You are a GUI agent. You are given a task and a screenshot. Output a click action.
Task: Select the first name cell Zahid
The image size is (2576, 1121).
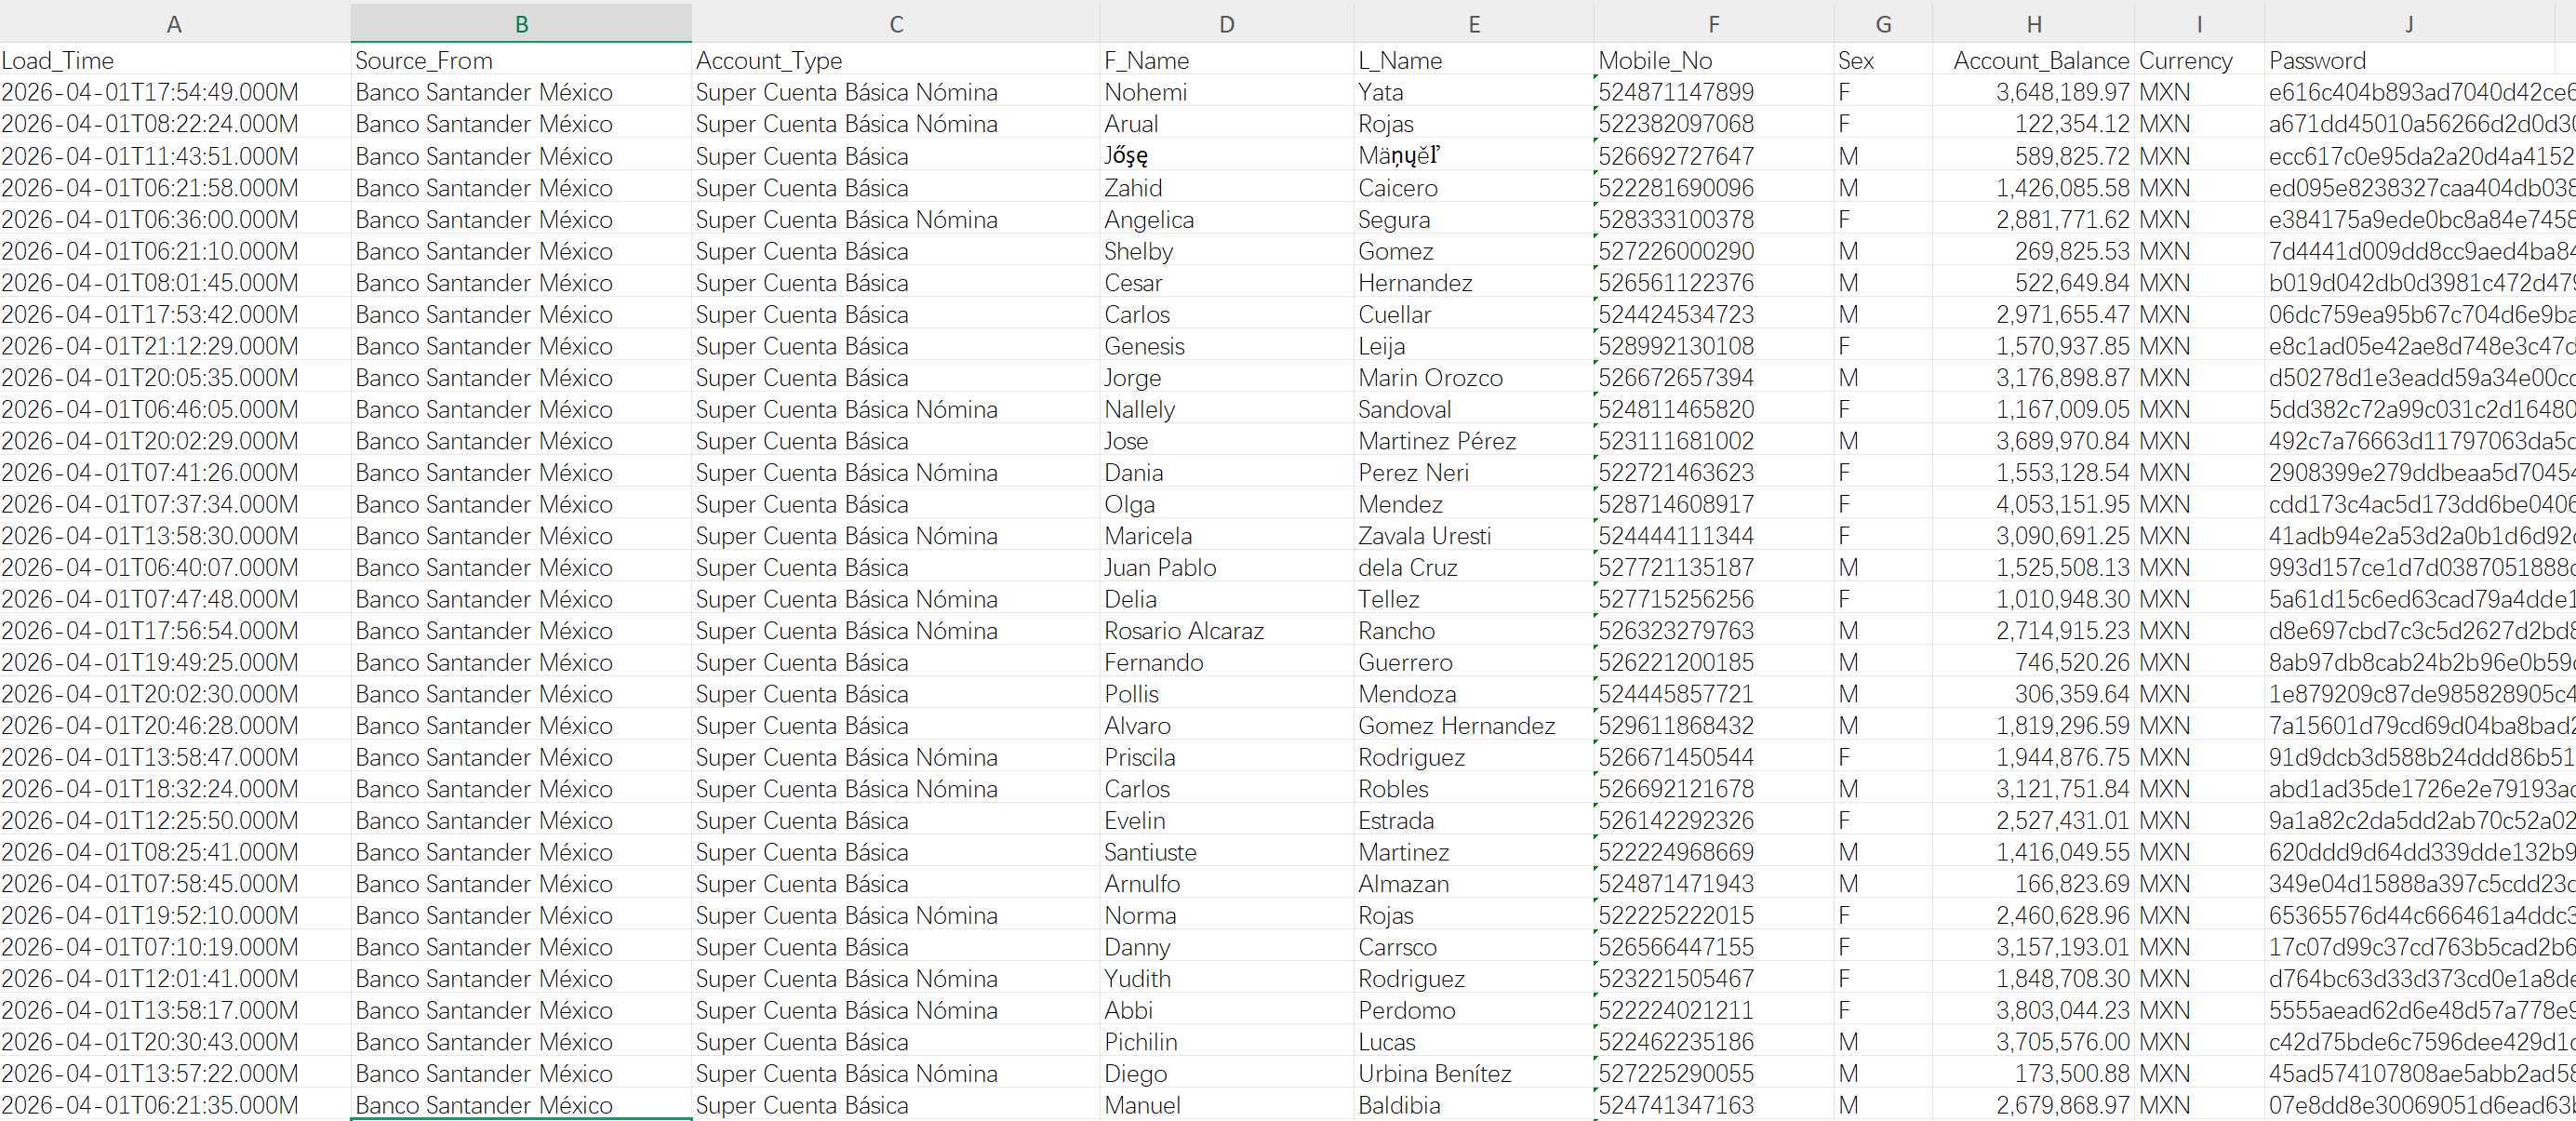point(1227,187)
